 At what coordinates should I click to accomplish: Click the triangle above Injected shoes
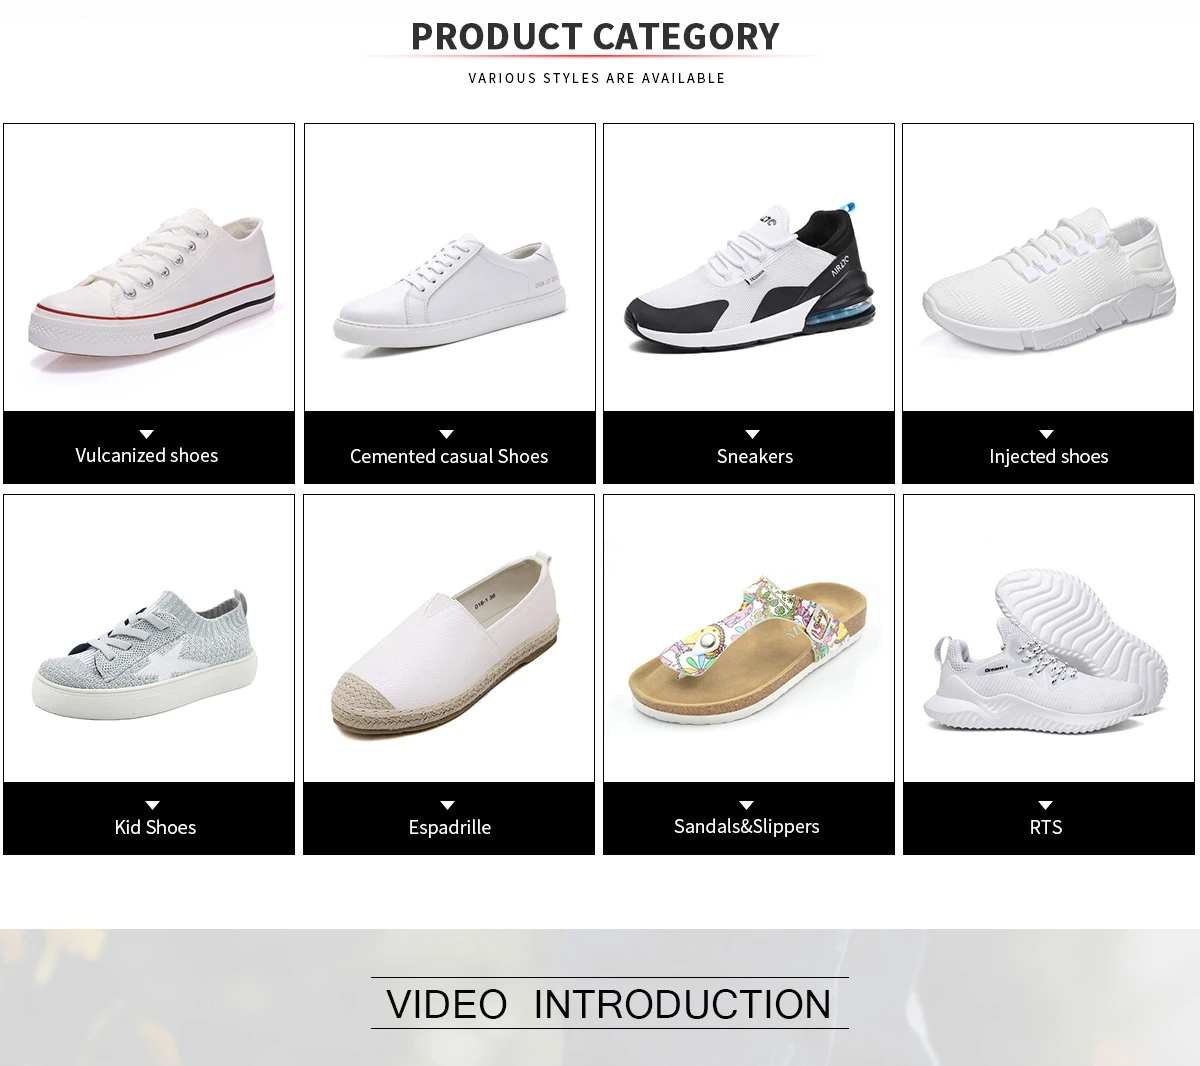click(x=1047, y=434)
